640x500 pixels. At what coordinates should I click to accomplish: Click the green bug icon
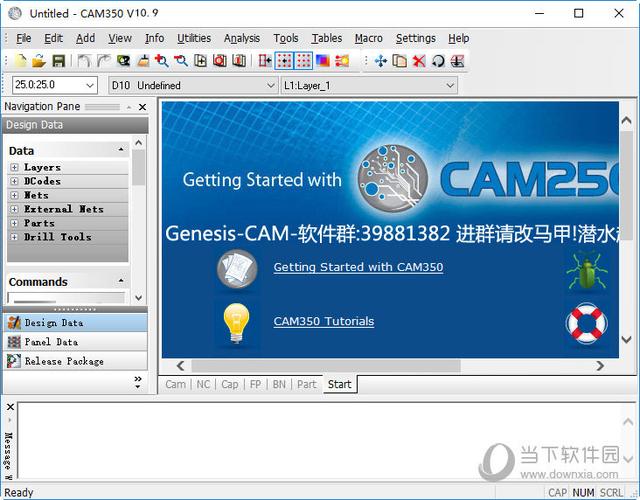(x=587, y=271)
